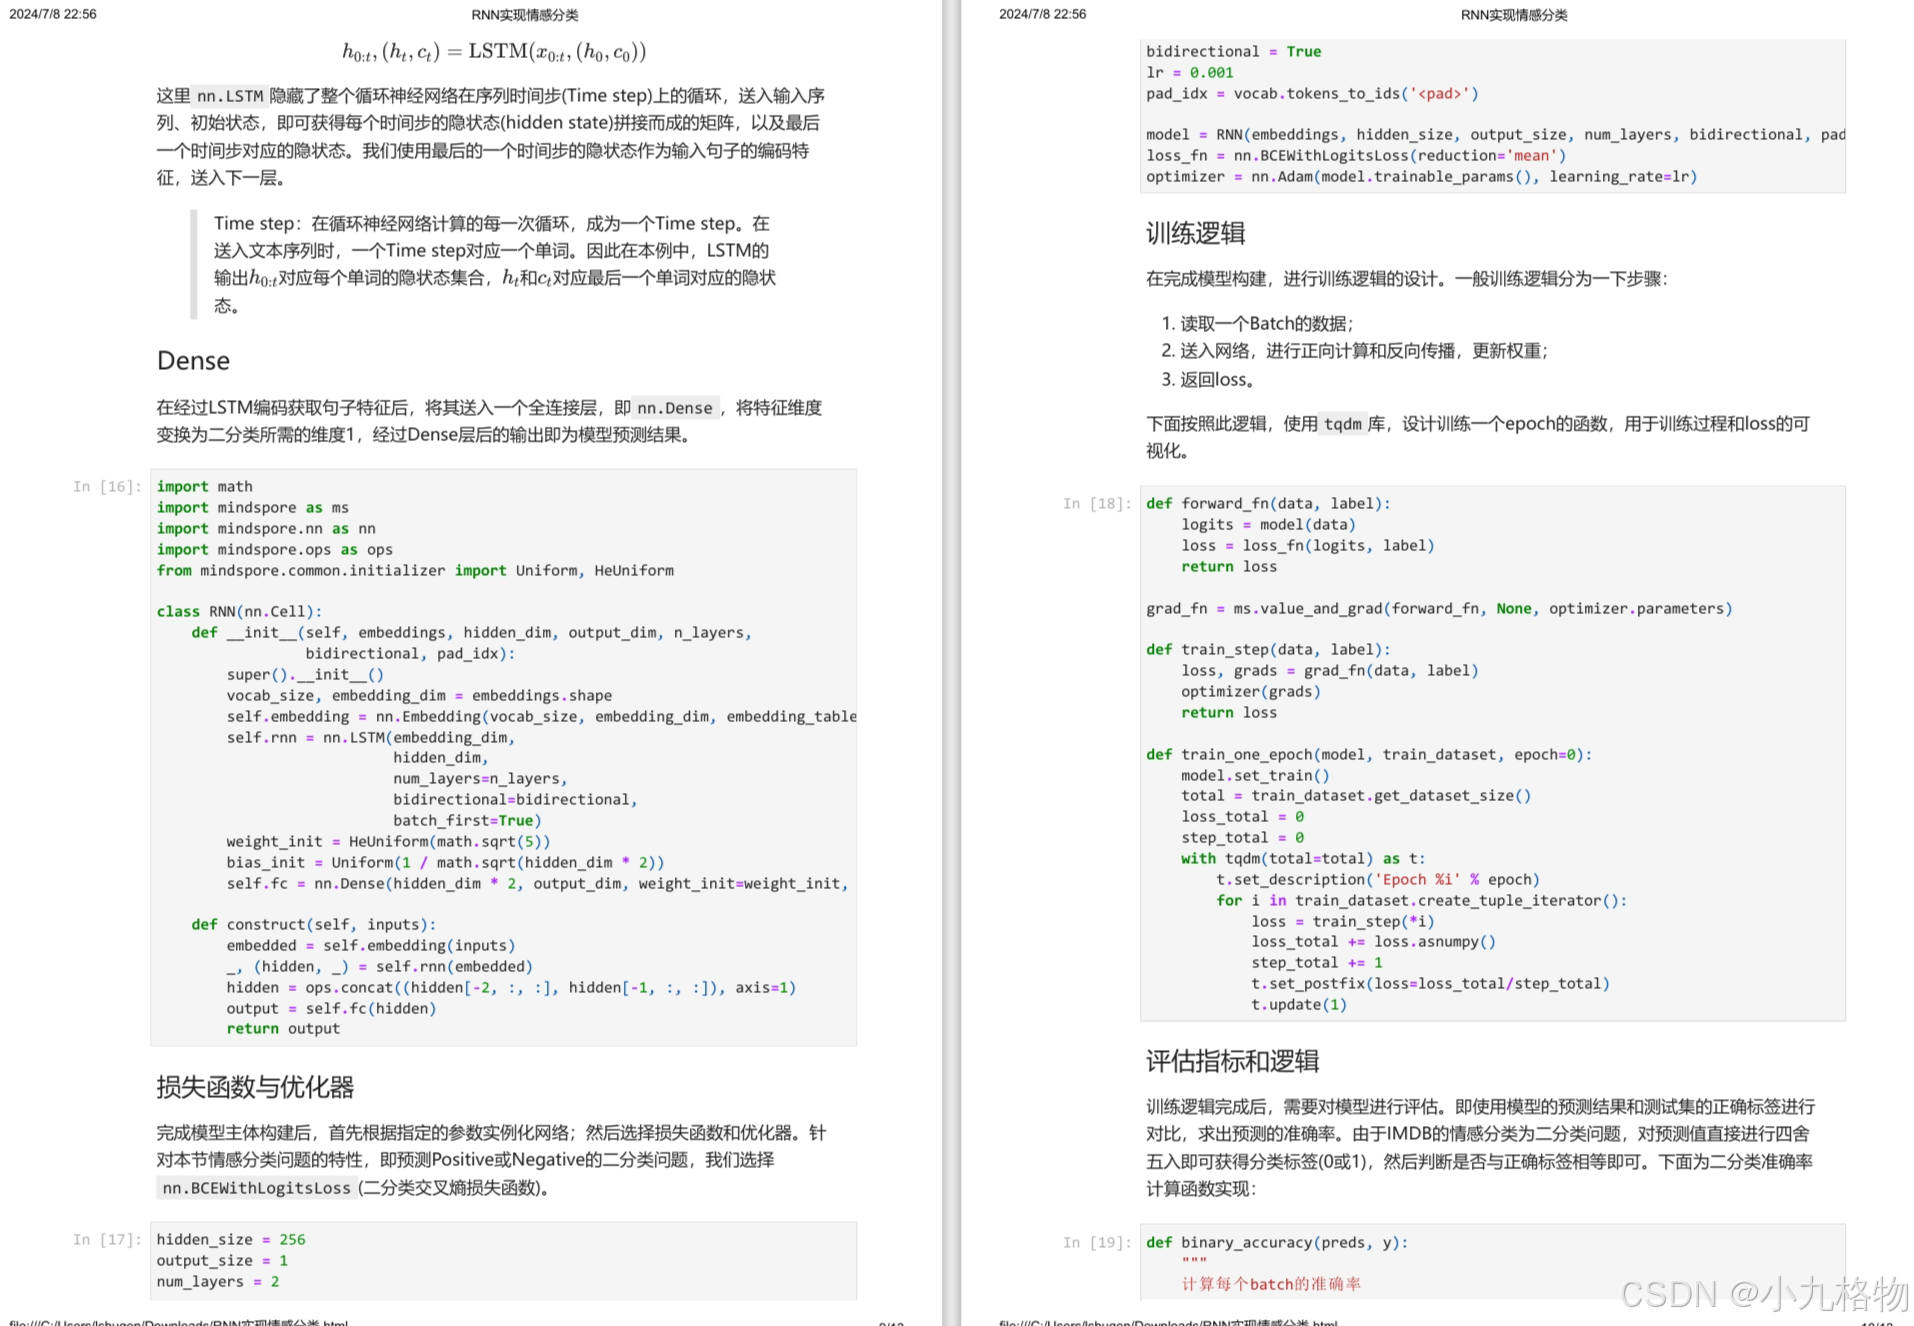1914x1326 pixels.
Task: Click the "pad_idx = vocab.tokens_to_ids('<pad>')" line
Action: 1312,94
